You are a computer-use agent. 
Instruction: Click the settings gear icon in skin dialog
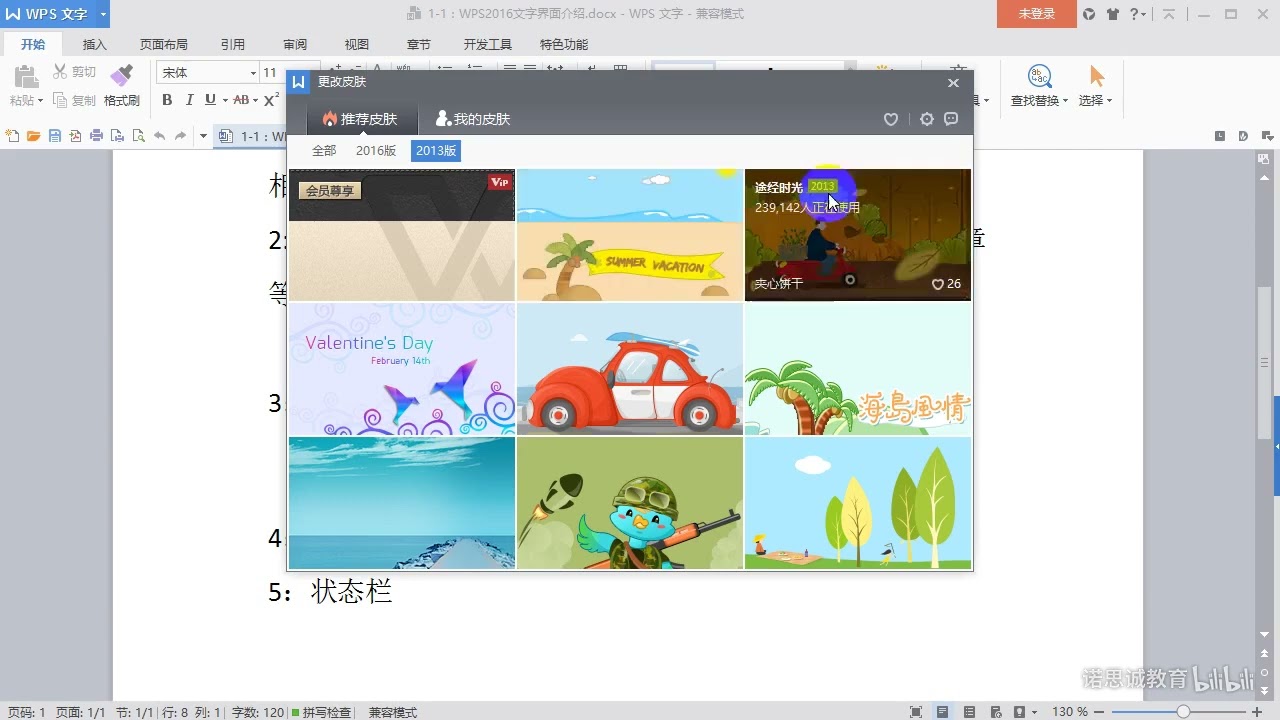[x=927, y=119]
